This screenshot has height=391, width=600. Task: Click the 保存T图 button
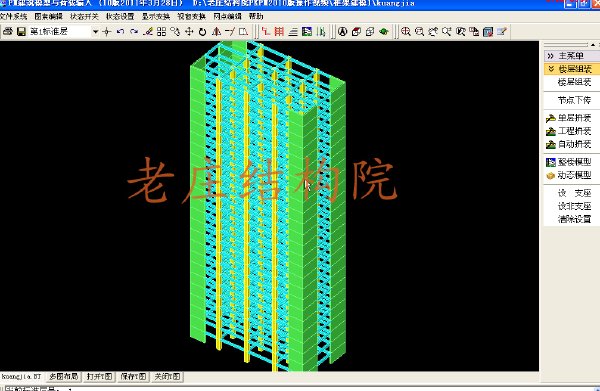tap(133, 376)
